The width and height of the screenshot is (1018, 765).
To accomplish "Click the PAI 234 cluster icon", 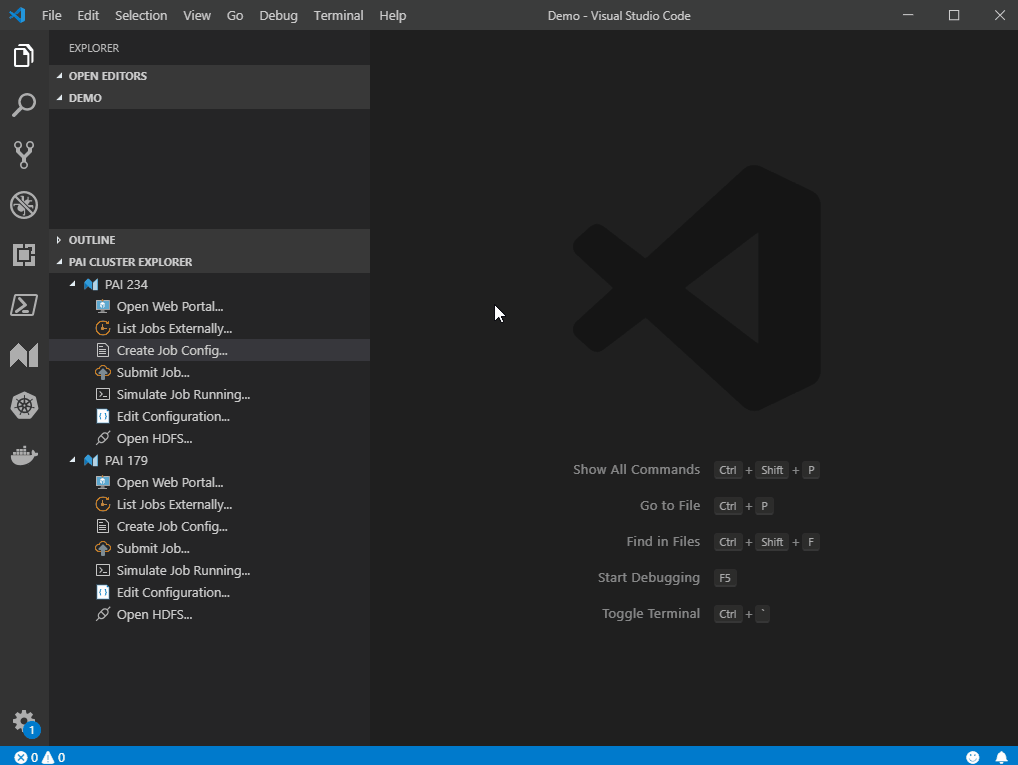I will [91, 284].
